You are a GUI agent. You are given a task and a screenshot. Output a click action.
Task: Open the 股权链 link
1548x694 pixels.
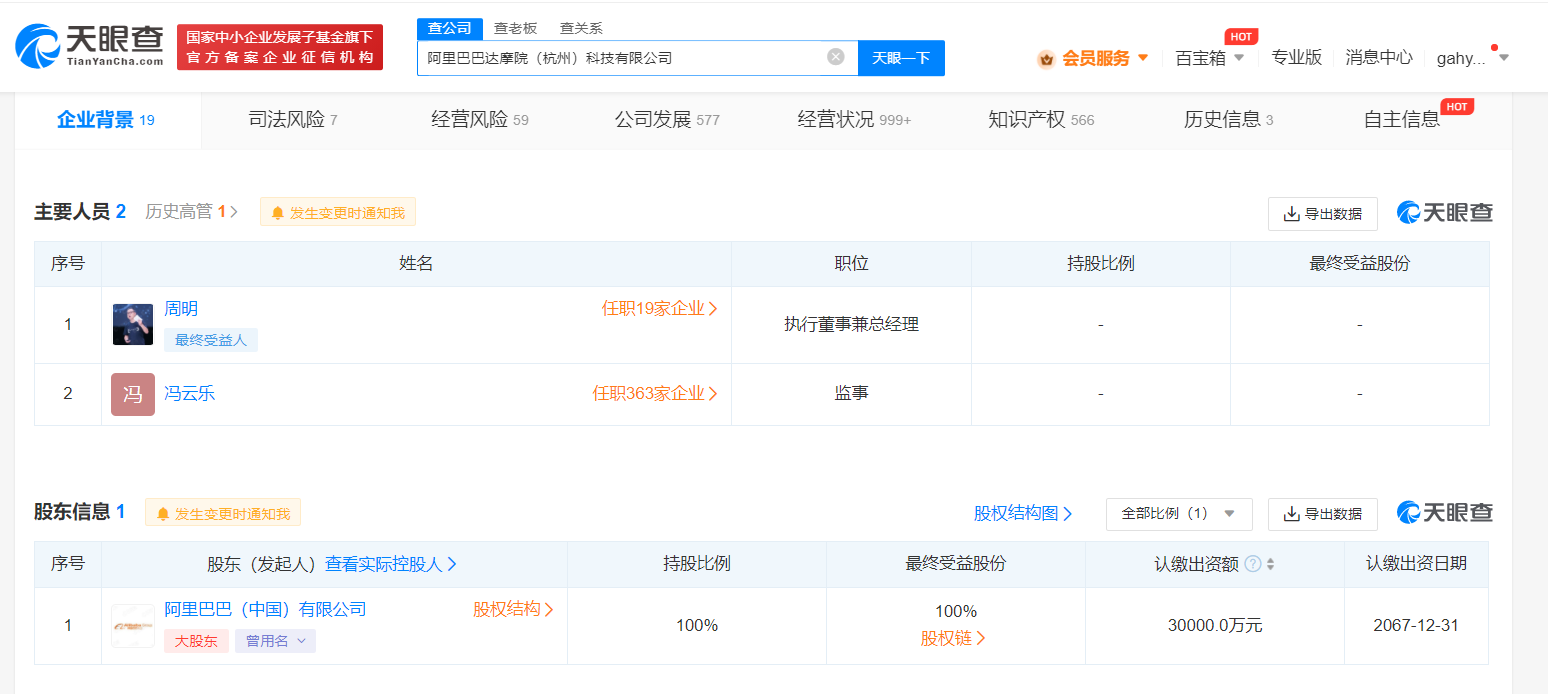tap(954, 638)
